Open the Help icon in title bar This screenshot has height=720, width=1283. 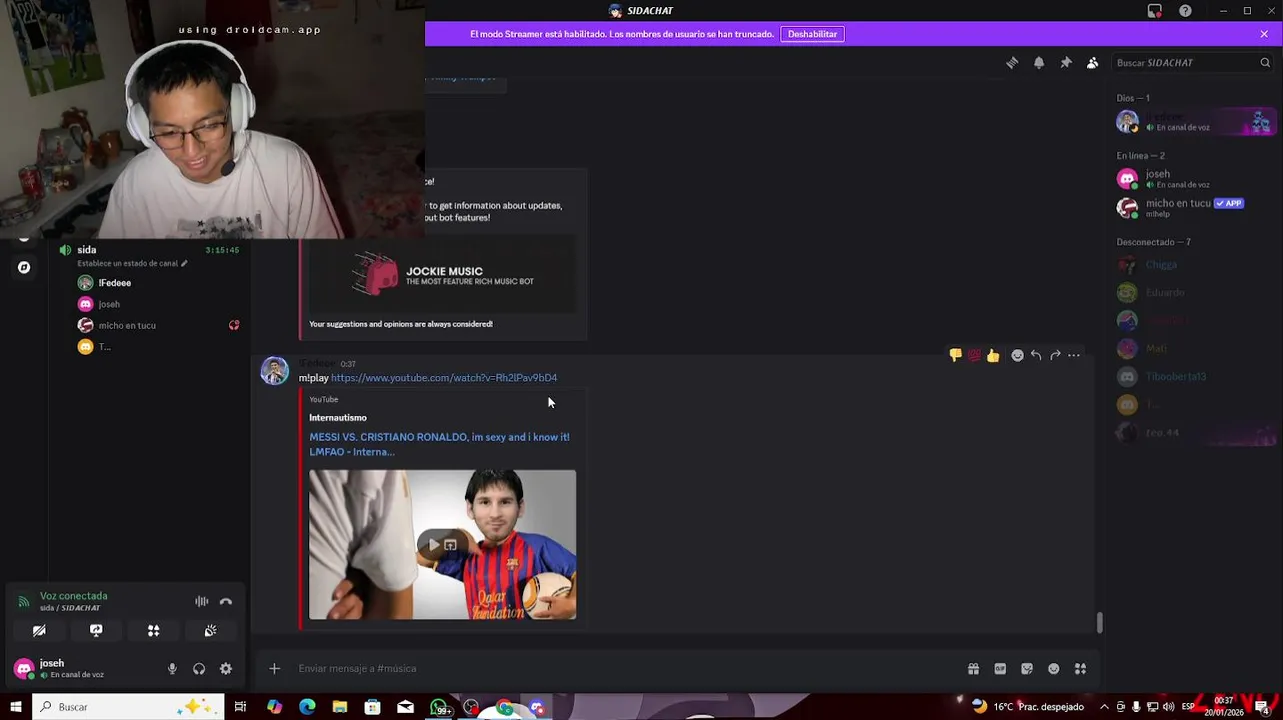pos(1185,11)
